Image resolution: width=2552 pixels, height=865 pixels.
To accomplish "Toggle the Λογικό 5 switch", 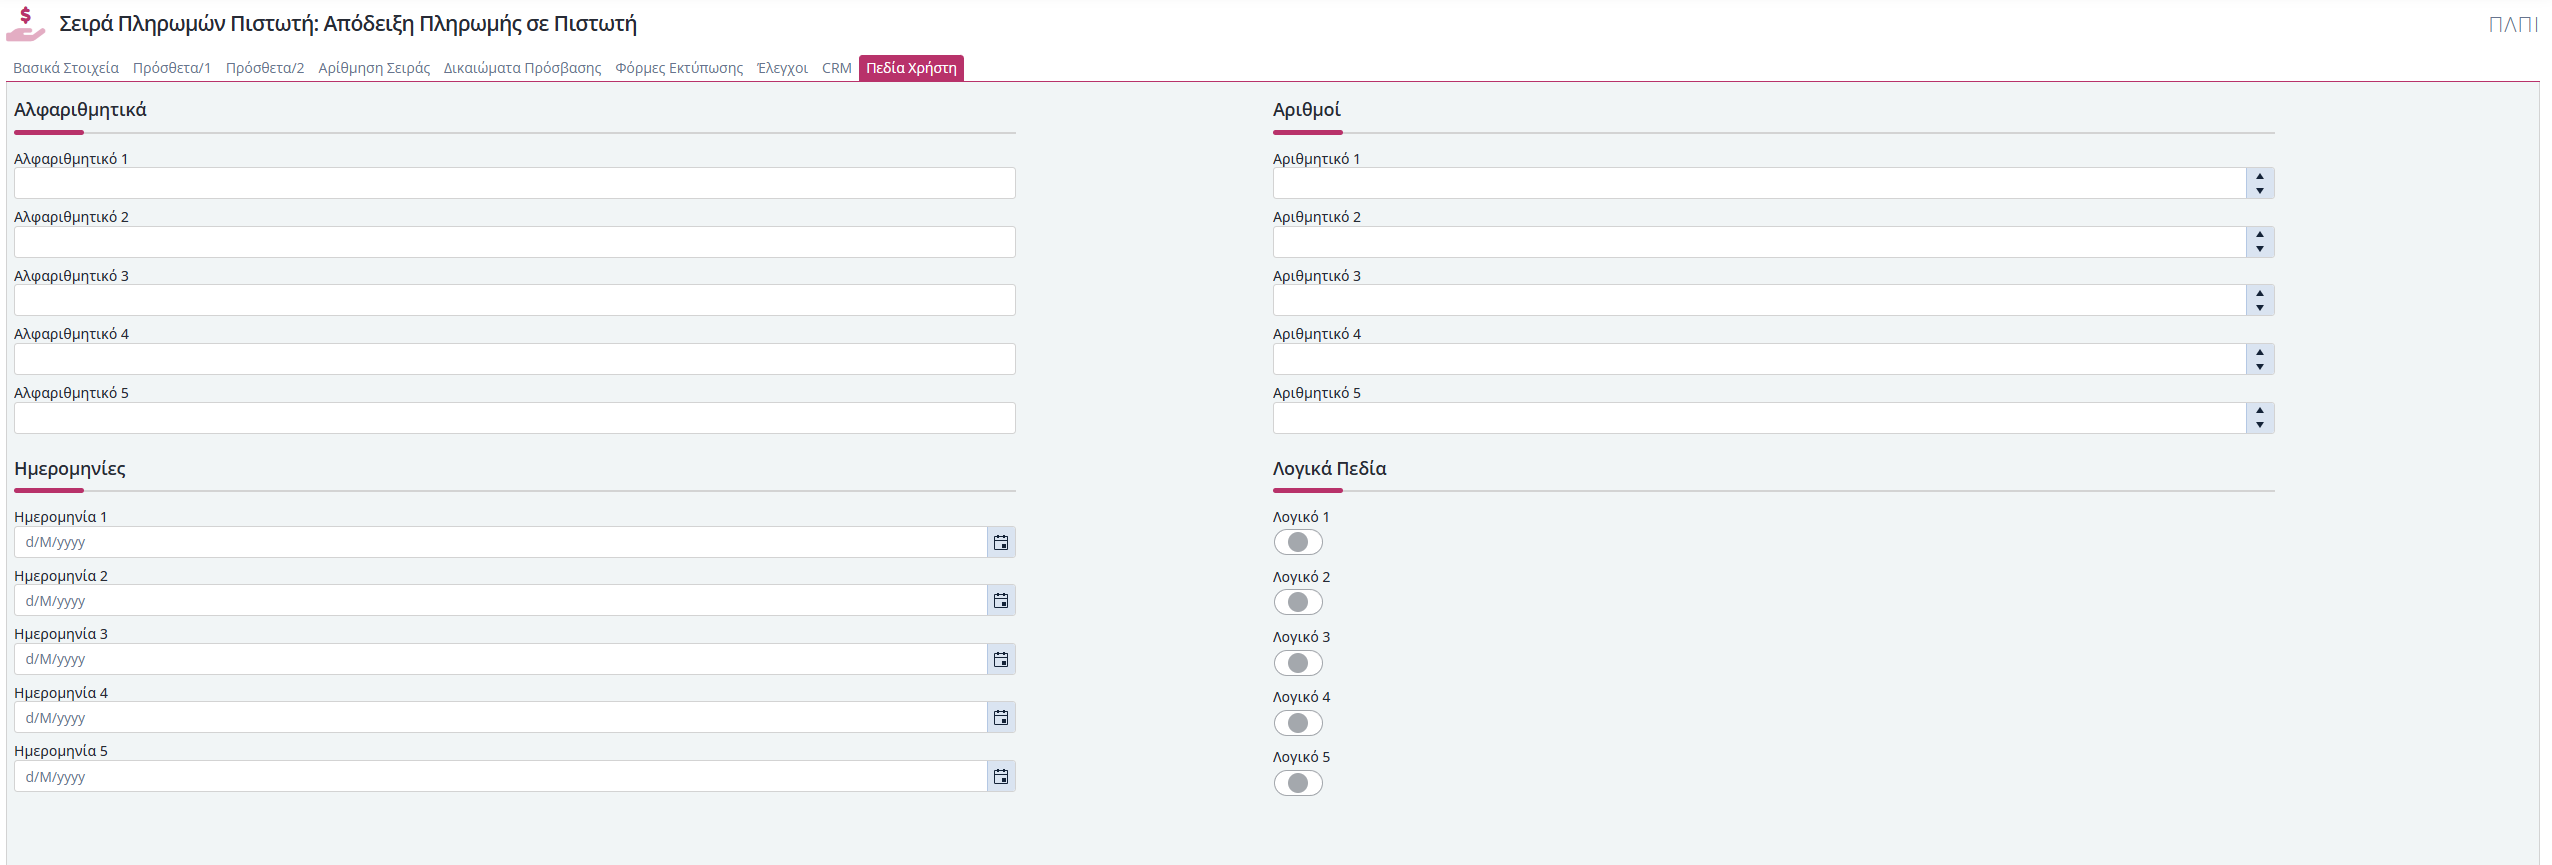I will [x=1298, y=783].
